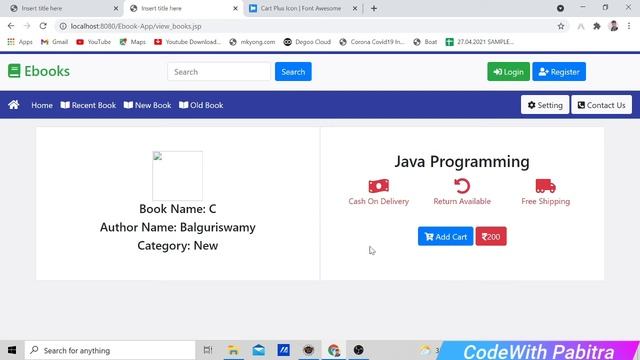Click the Ebooks brand title text
640x360 pixels.
pos(47,71)
